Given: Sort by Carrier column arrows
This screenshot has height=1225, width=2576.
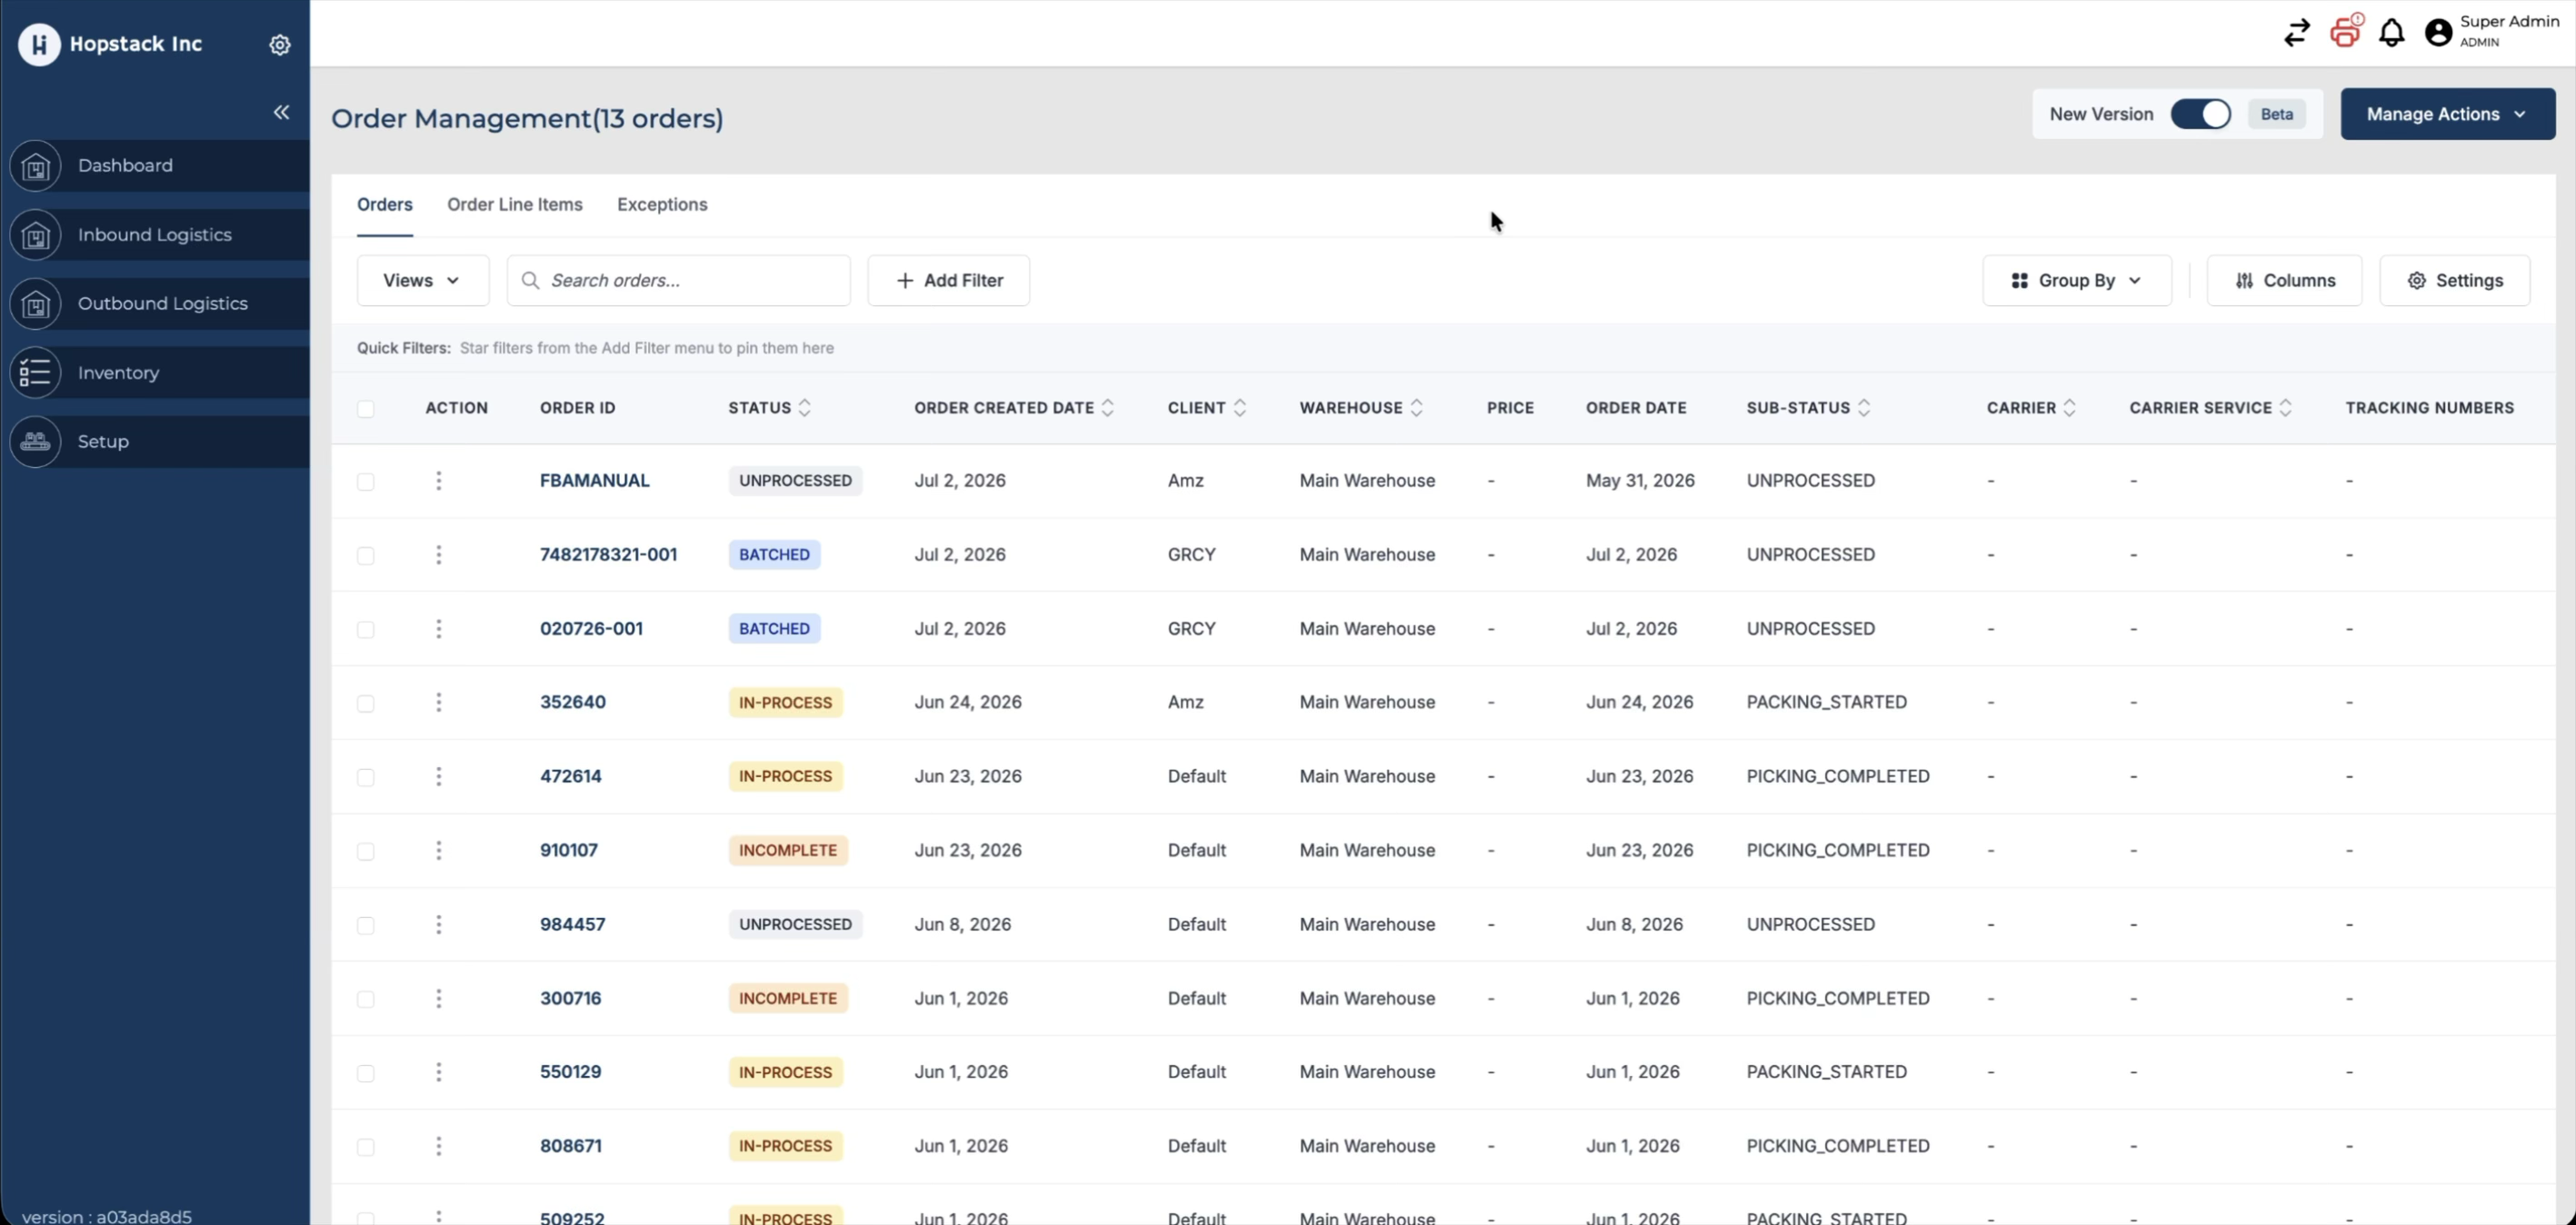Looking at the screenshot, I should point(2070,408).
